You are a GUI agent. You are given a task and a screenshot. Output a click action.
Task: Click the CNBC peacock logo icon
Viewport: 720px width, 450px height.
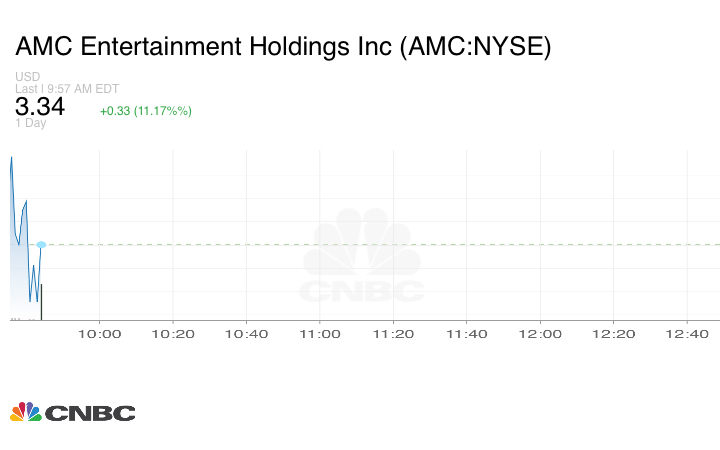click(25, 412)
